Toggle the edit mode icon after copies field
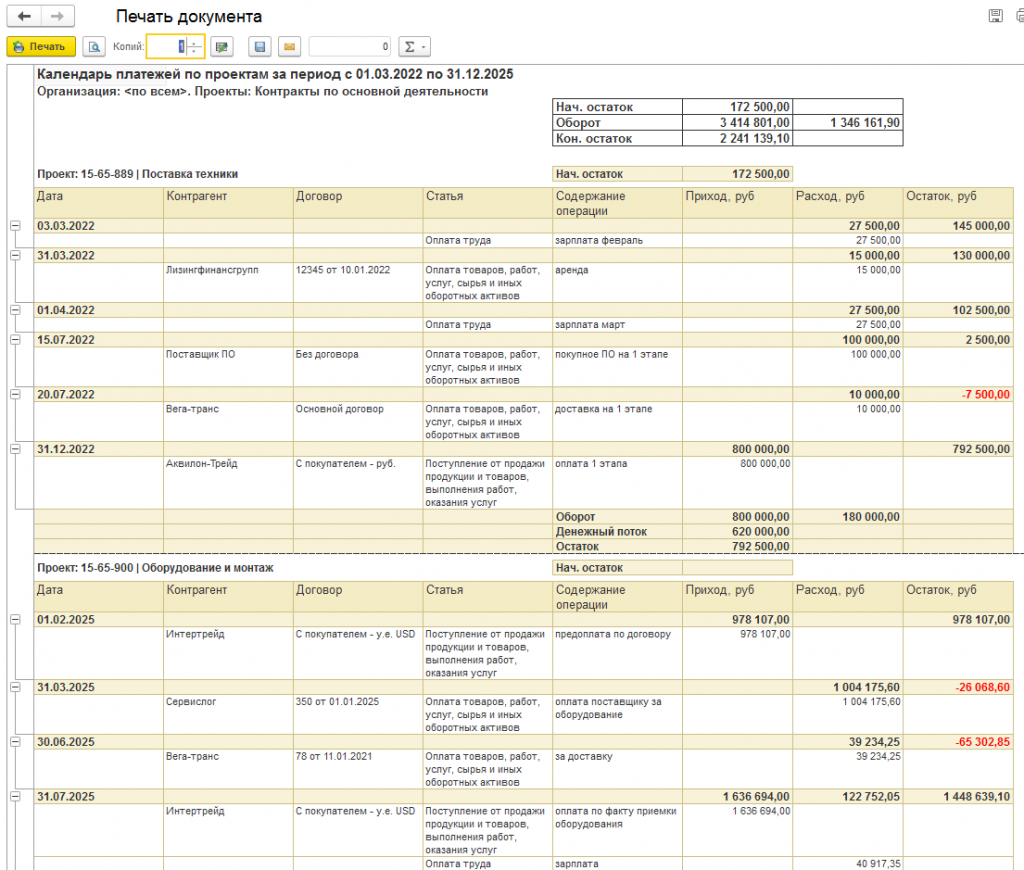The height and width of the screenshot is (870, 1024). [x=221, y=46]
